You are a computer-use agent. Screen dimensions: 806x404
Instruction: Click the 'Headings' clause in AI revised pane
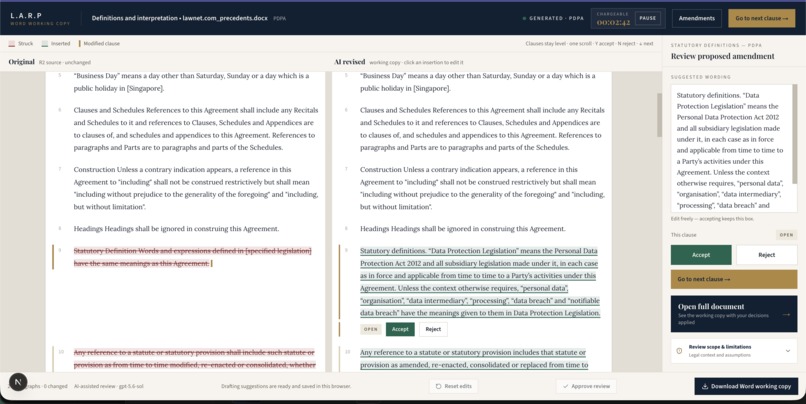click(463, 229)
